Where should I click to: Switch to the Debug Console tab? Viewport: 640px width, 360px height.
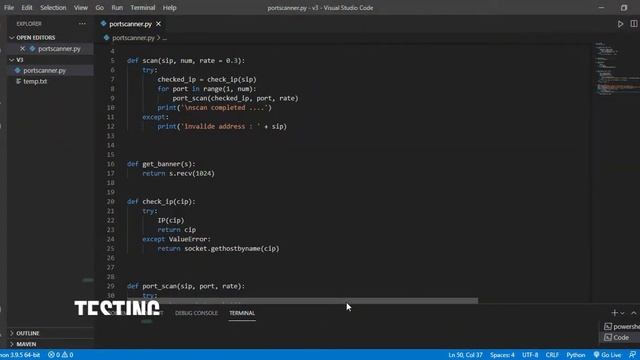(x=196, y=313)
